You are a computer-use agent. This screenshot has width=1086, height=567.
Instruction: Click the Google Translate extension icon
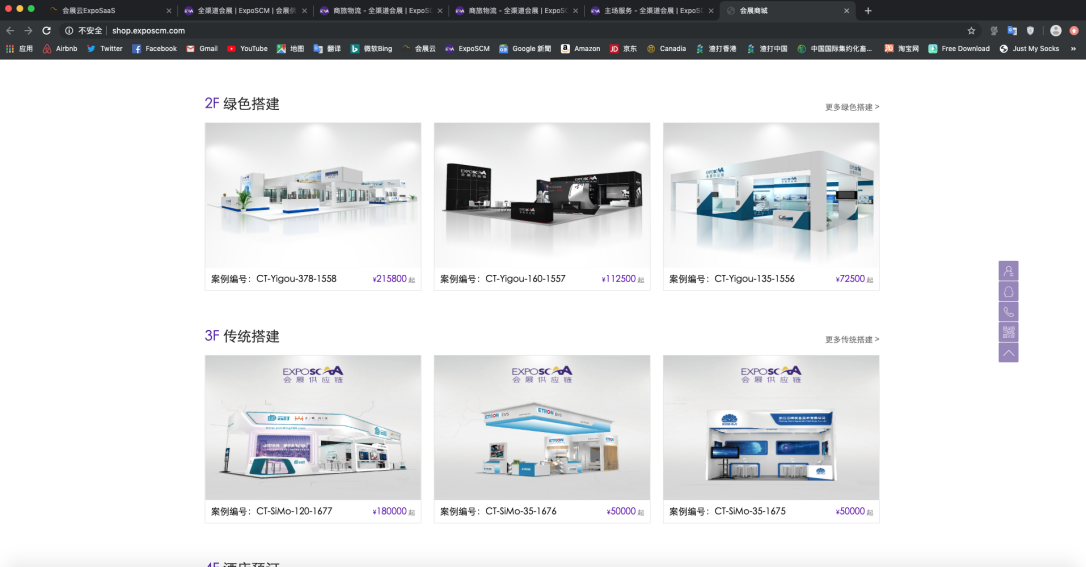[1012, 30]
